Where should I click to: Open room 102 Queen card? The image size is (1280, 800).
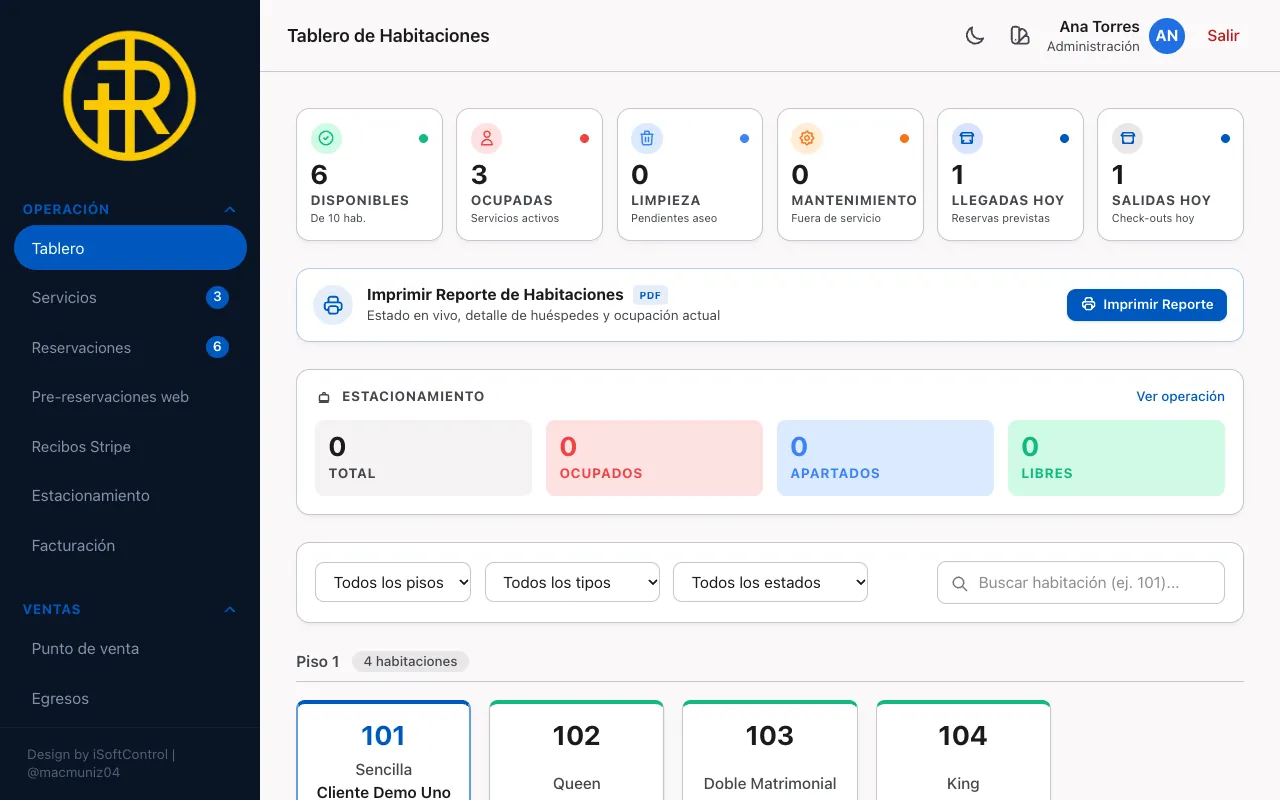pyautogui.click(x=577, y=750)
